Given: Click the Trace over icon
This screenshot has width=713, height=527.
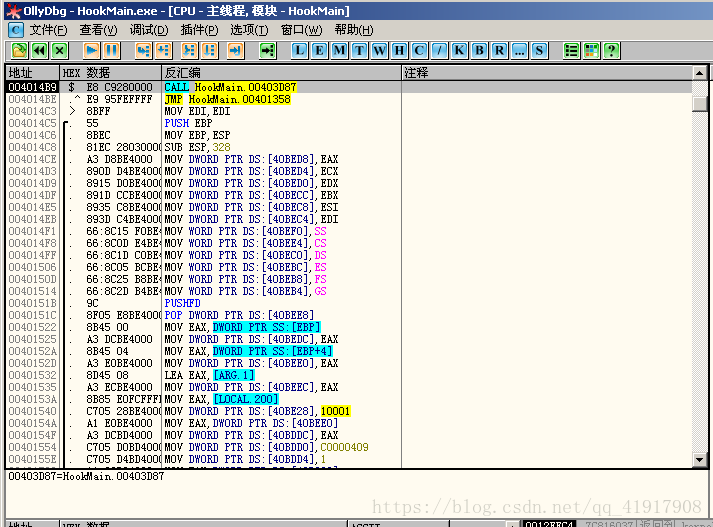Looking at the screenshot, I should (x=209, y=50).
